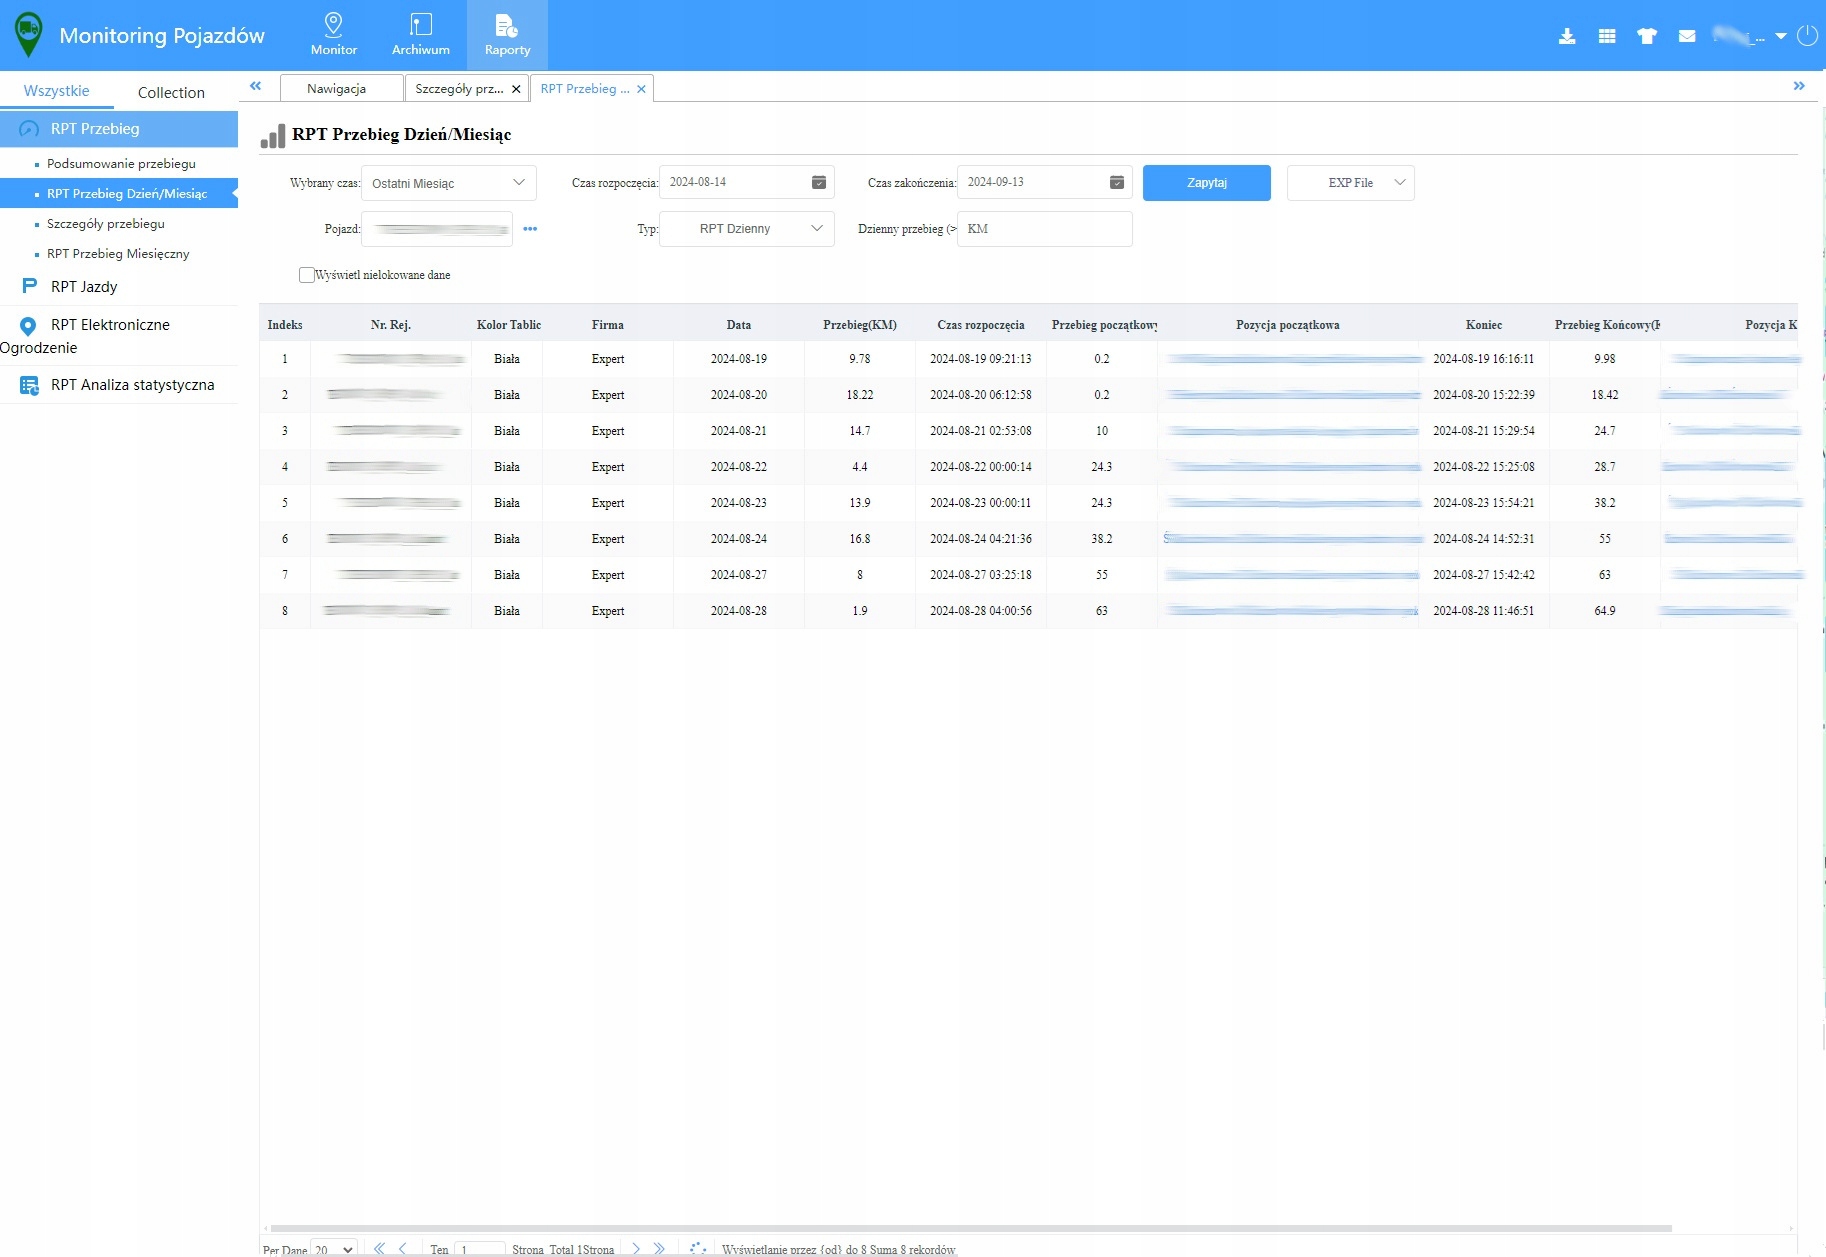Select the row dated 2024-08-24
This screenshot has height=1257, width=1826.
[x=1028, y=539]
